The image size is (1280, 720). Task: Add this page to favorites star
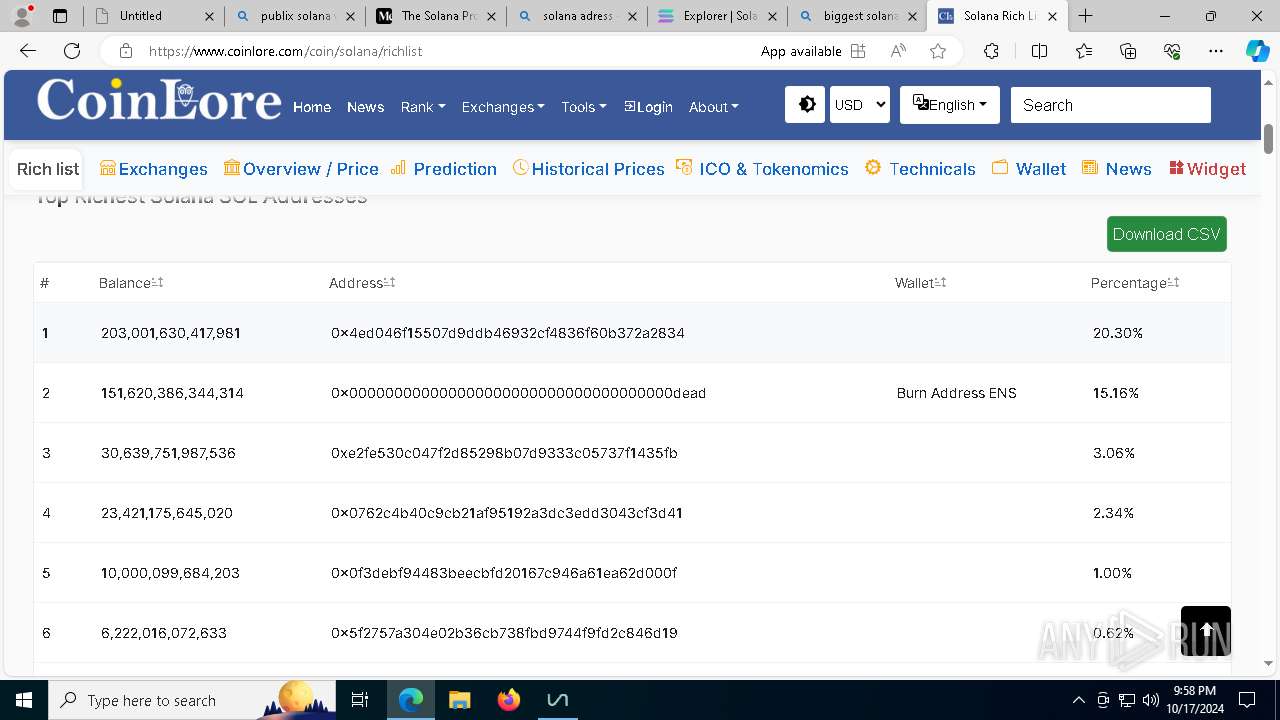click(938, 51)
